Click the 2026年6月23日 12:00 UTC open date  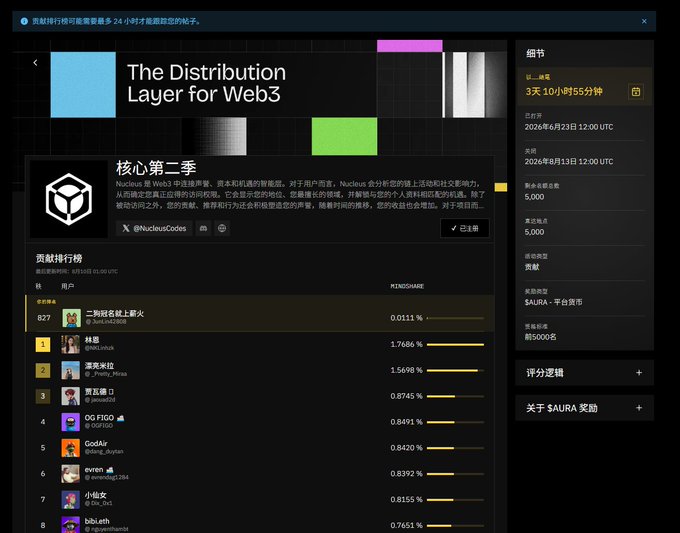point(569,127)
